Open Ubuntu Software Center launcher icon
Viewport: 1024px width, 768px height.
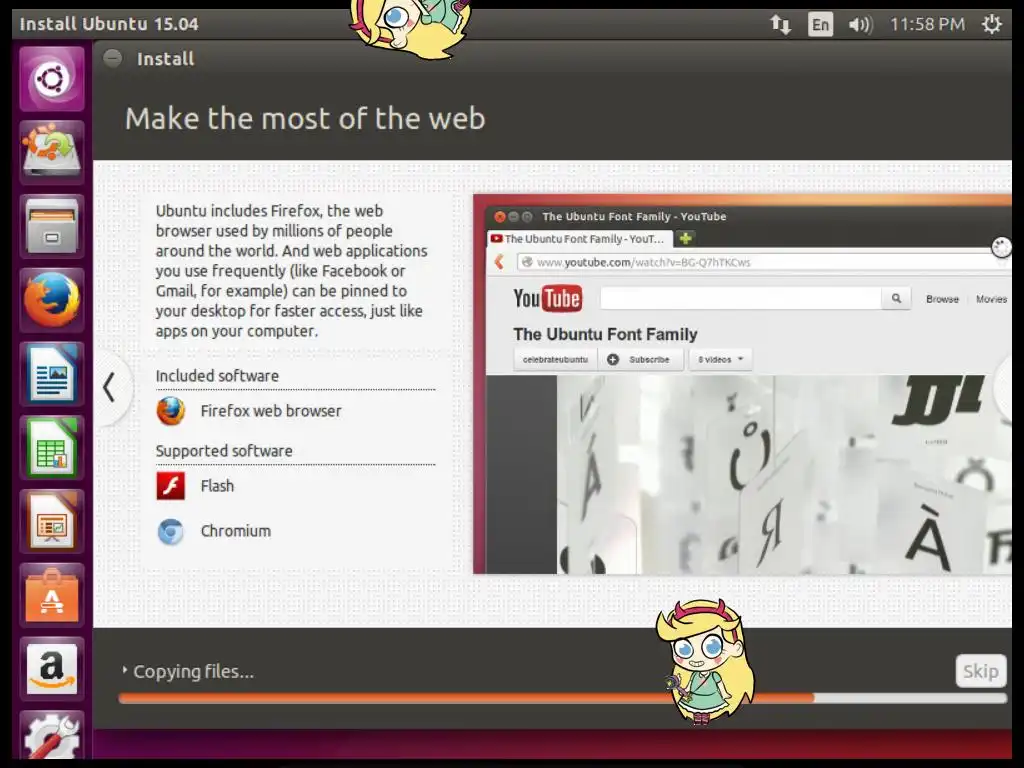(52, 596)
